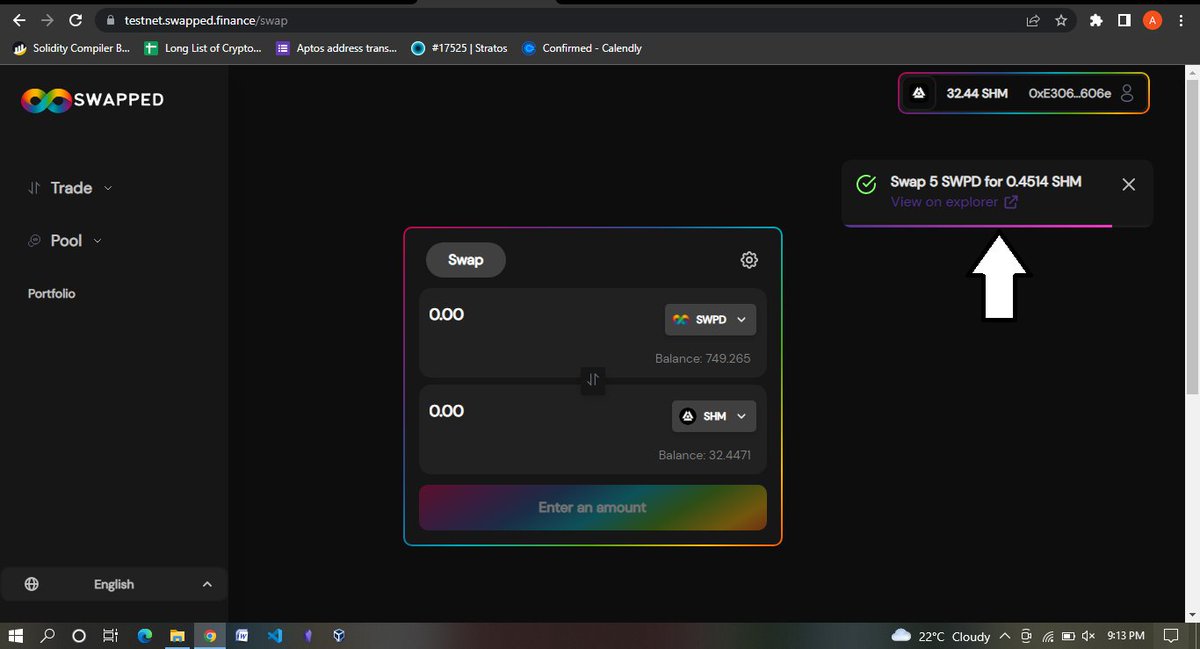Viewport: 1200px width, 649px height.
Task: Open Aptos address trans bookmark
Action: [x=336, y=48]
